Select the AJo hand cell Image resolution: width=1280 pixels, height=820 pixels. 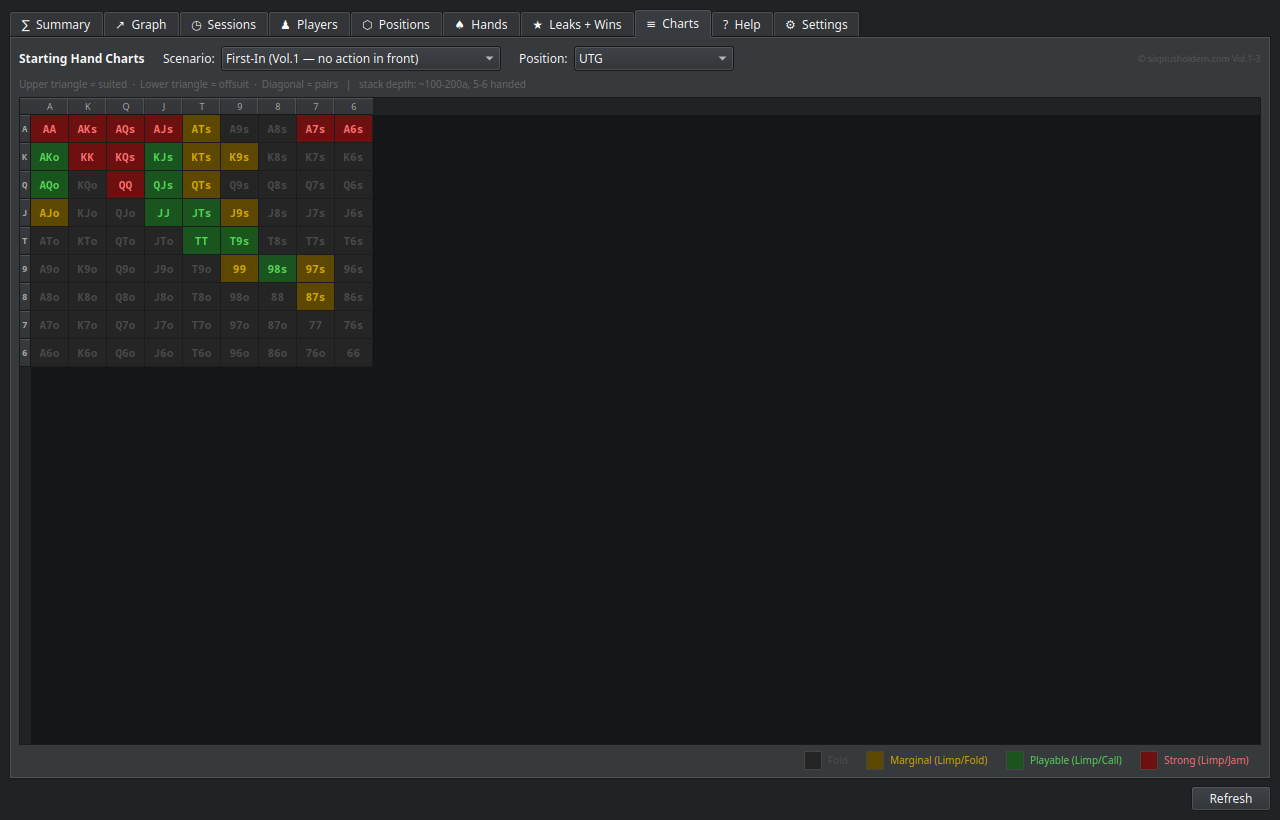(x=50, y=213)
